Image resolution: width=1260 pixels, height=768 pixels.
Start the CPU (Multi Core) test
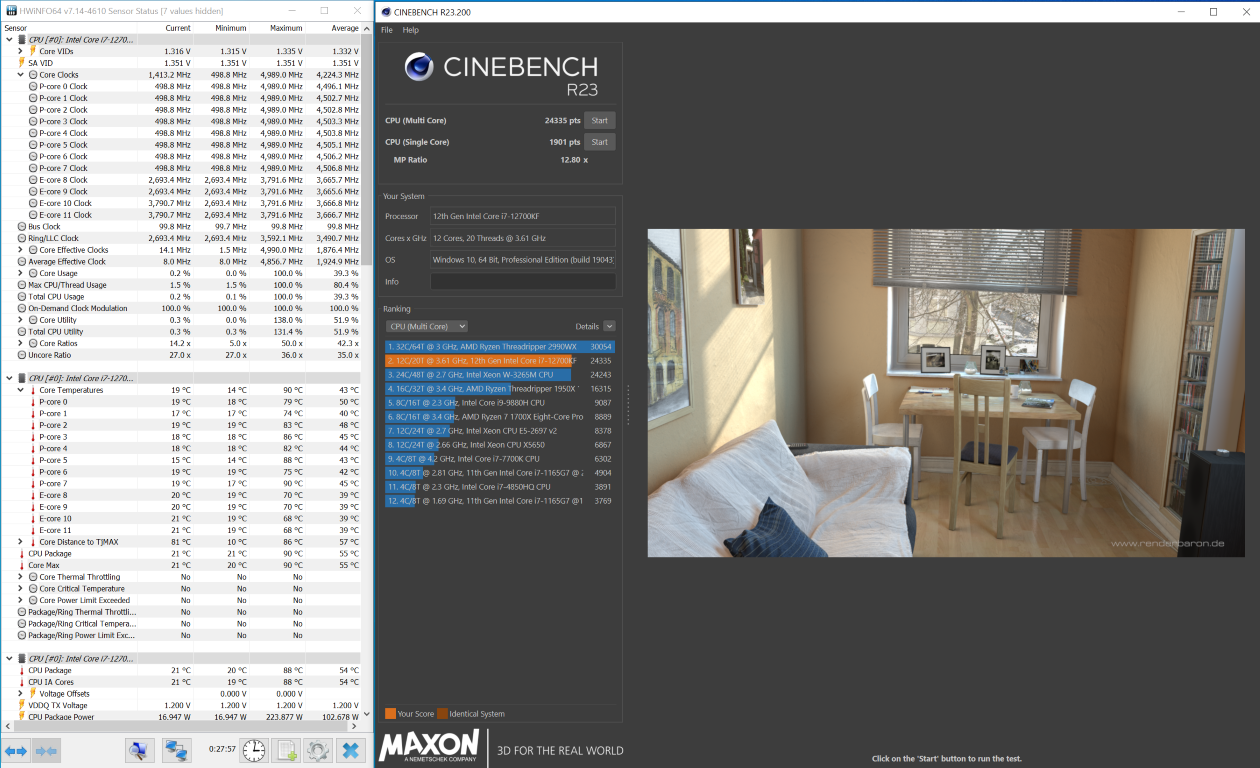[x=600, y=120]
